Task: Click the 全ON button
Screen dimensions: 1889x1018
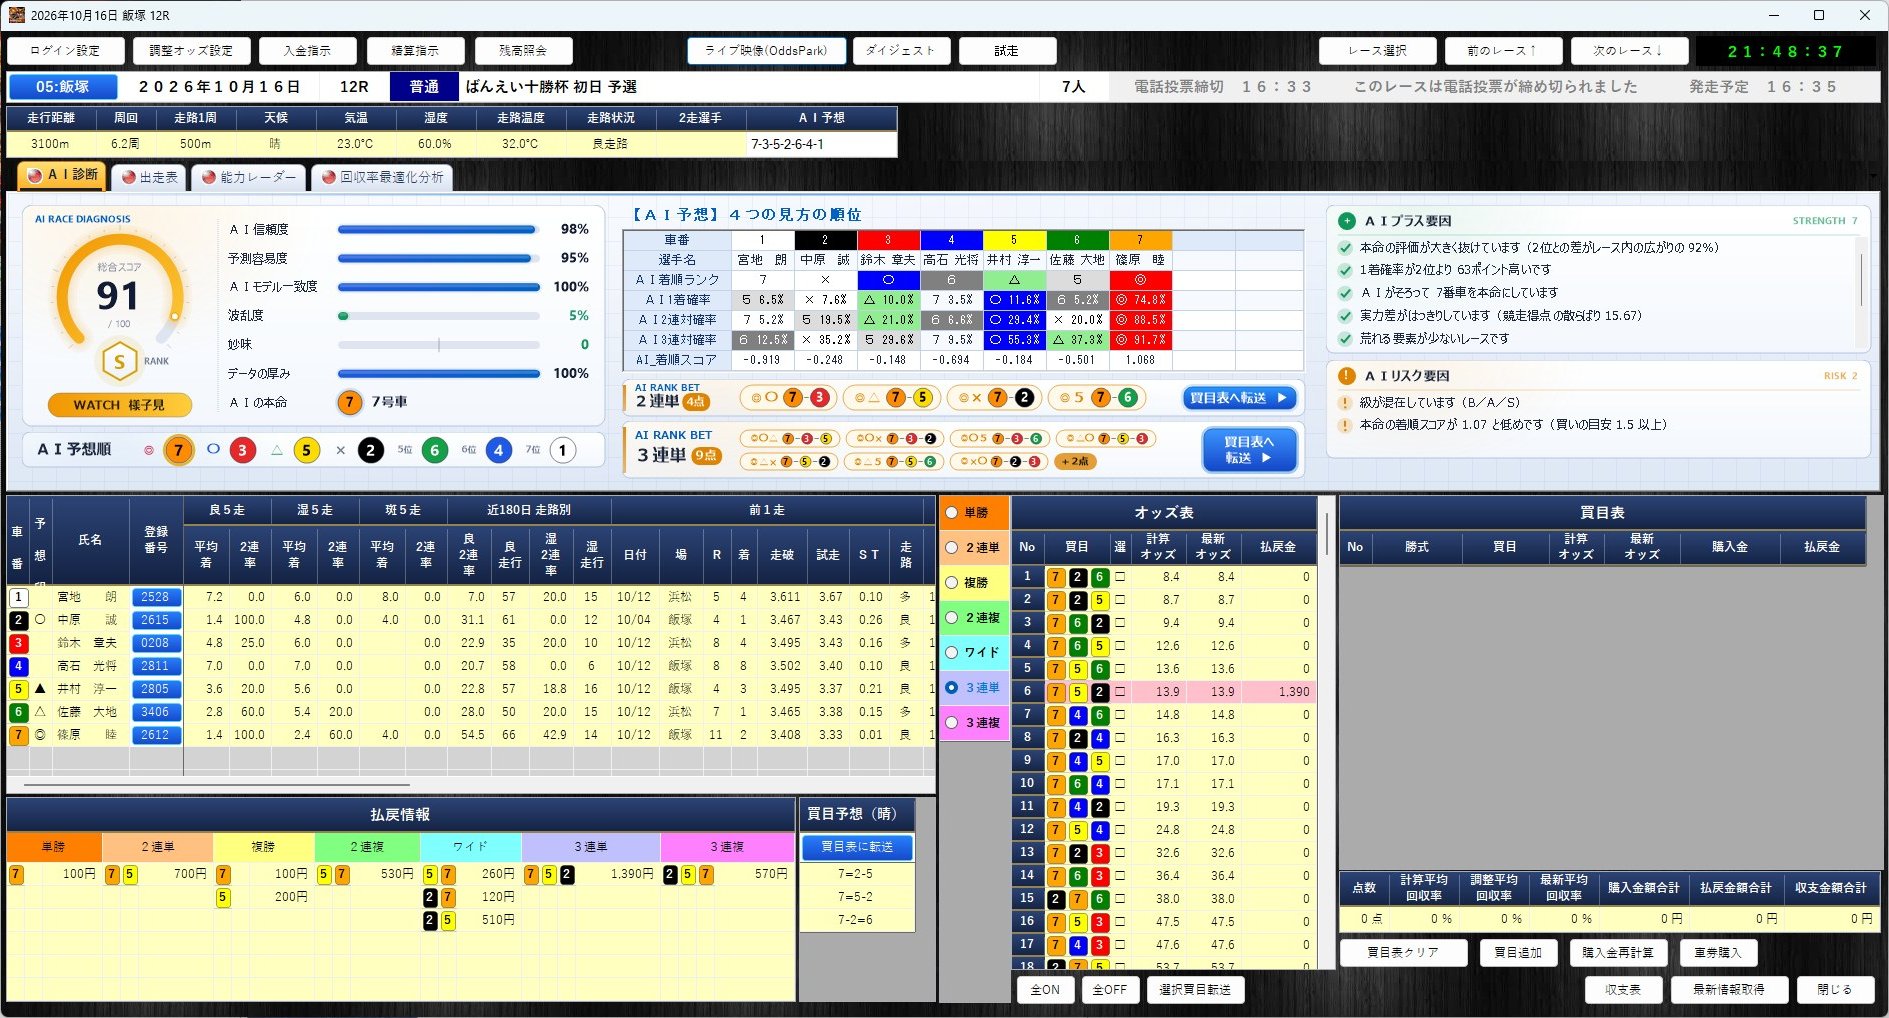Action: [x=1045, y=990]
